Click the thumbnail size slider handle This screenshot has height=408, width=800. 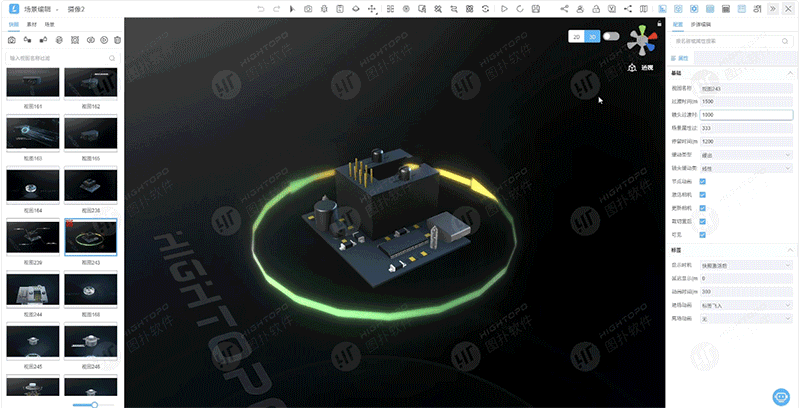tap(94, 404)
